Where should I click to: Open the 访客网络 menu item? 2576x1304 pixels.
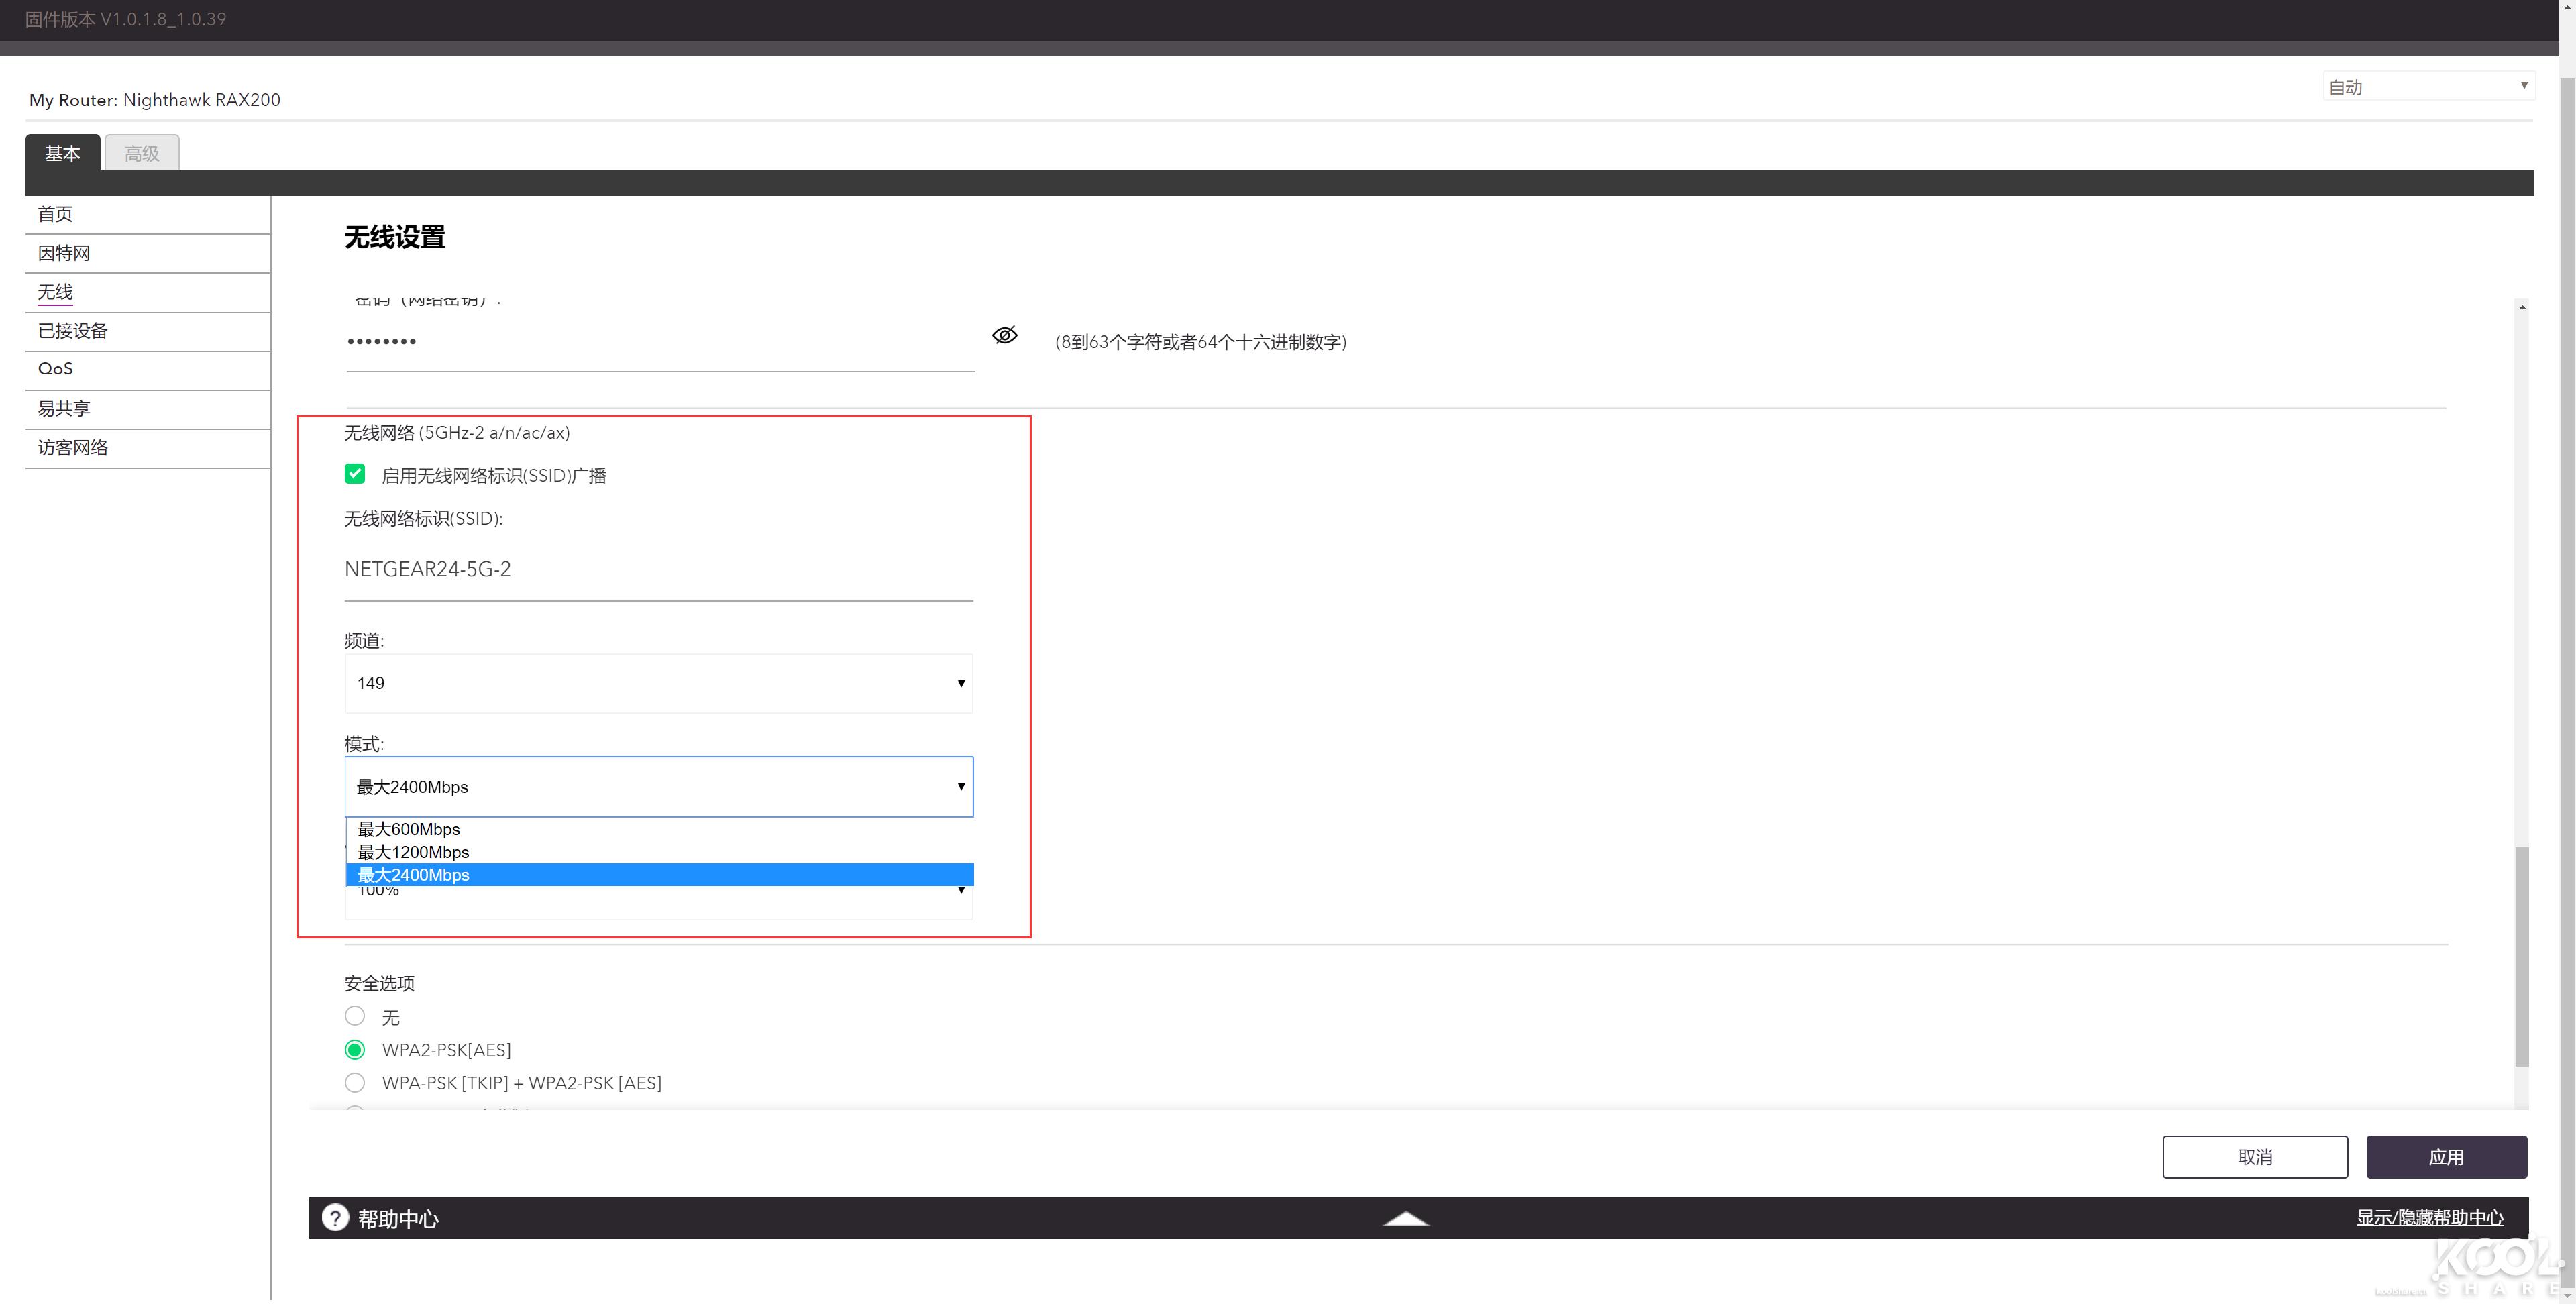click(x=73, y=448)
